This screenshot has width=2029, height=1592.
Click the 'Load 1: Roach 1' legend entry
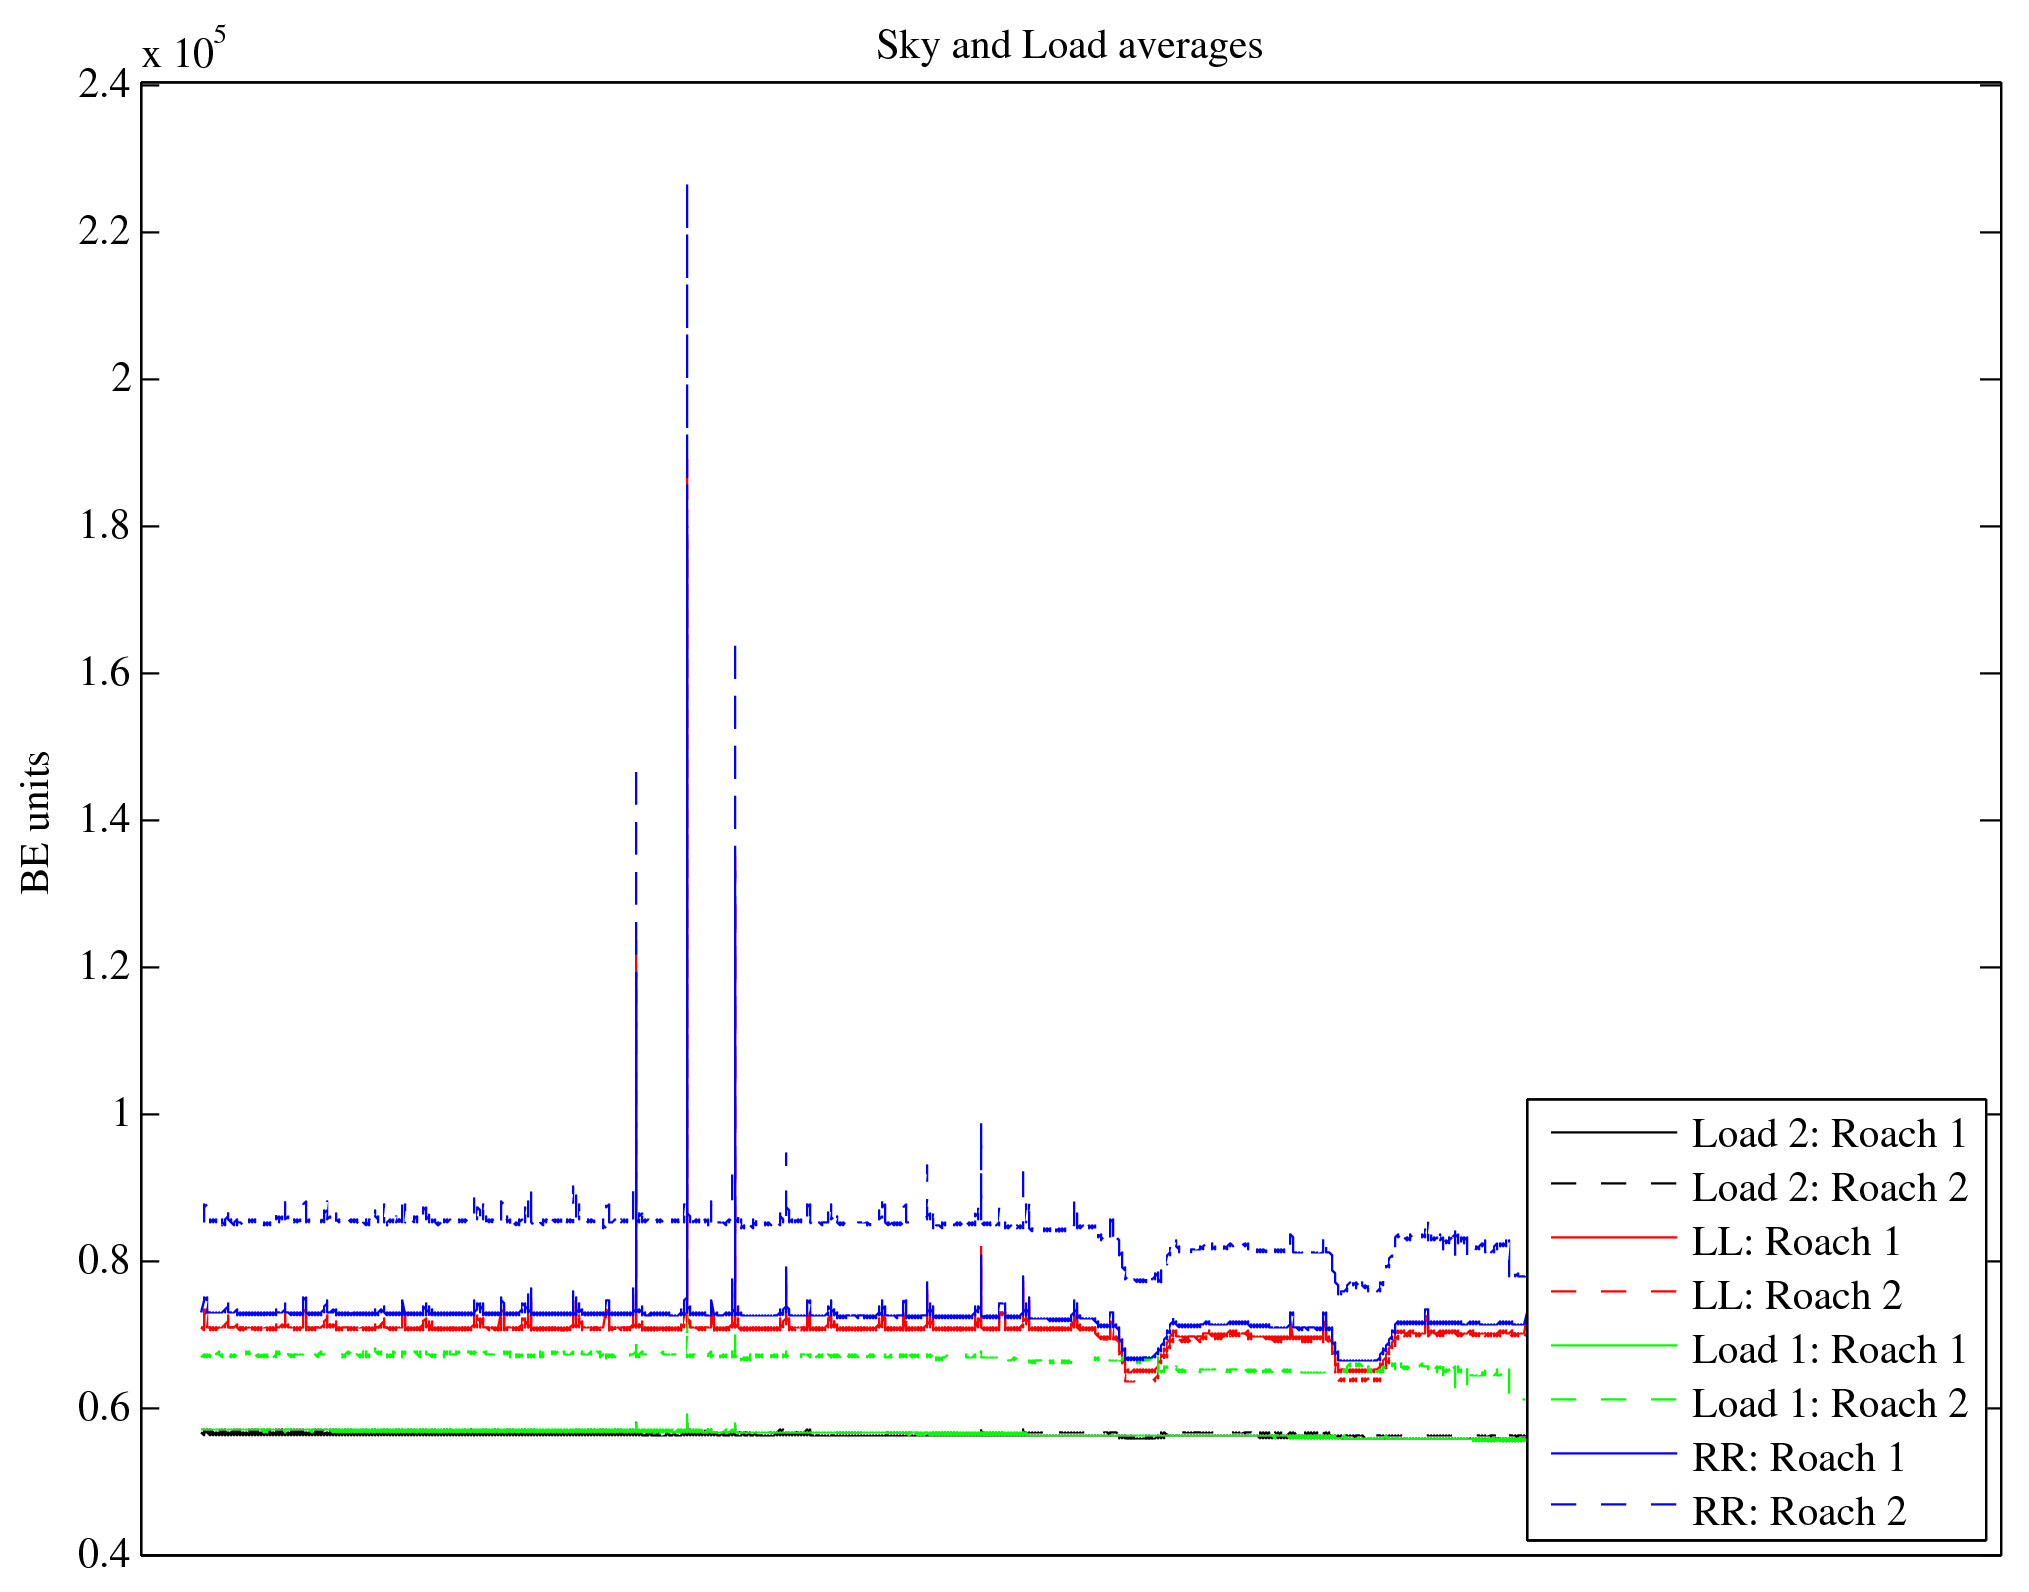[1828, 1350]
